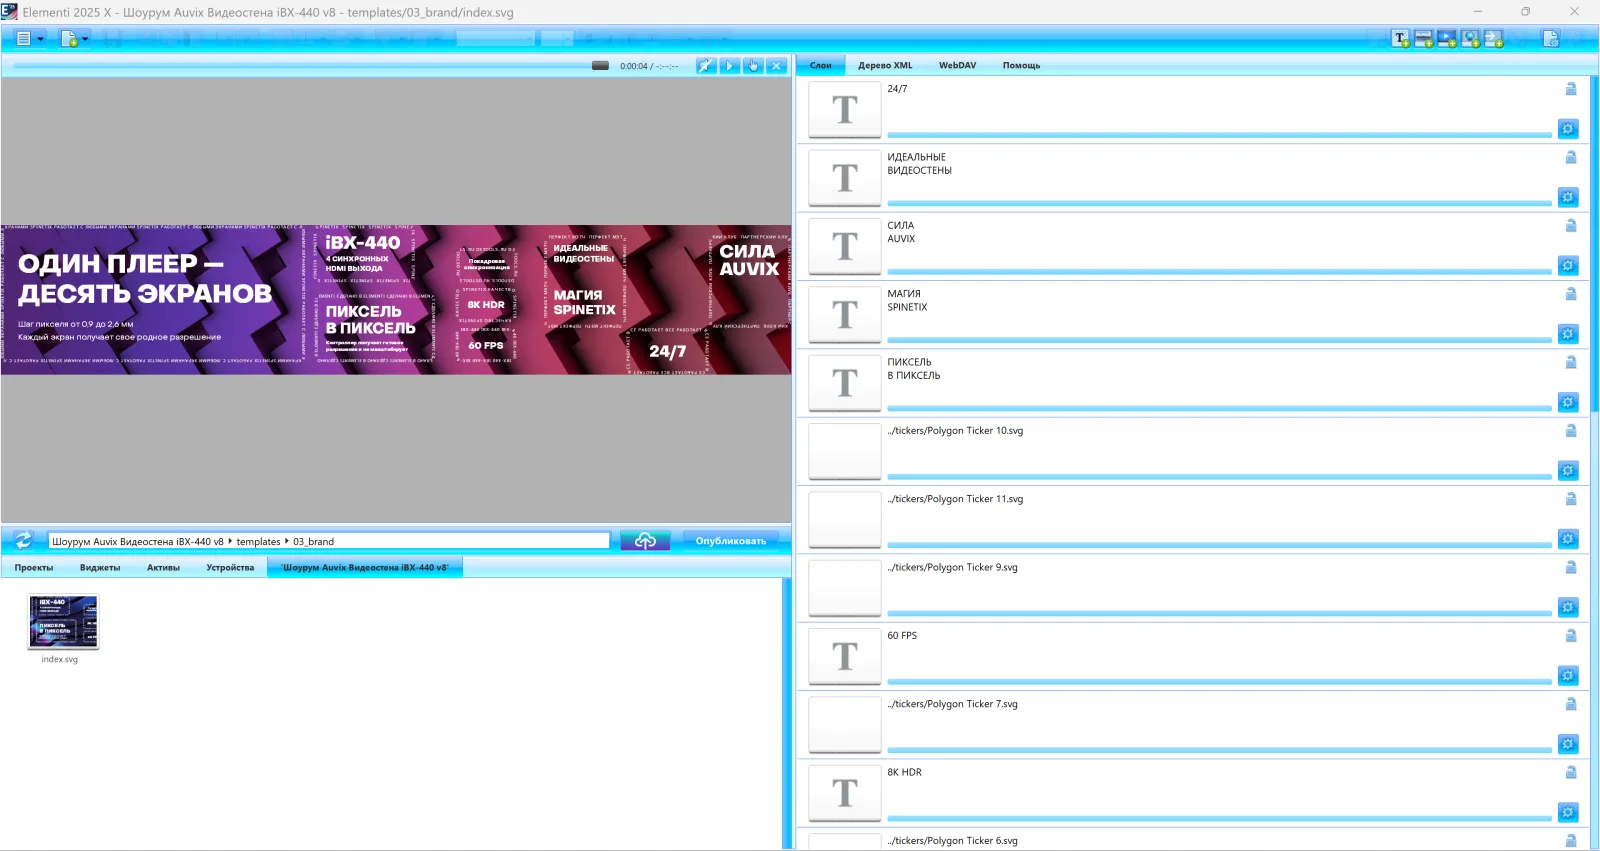
Task: Add a new web page layer
Action: 1470,39
